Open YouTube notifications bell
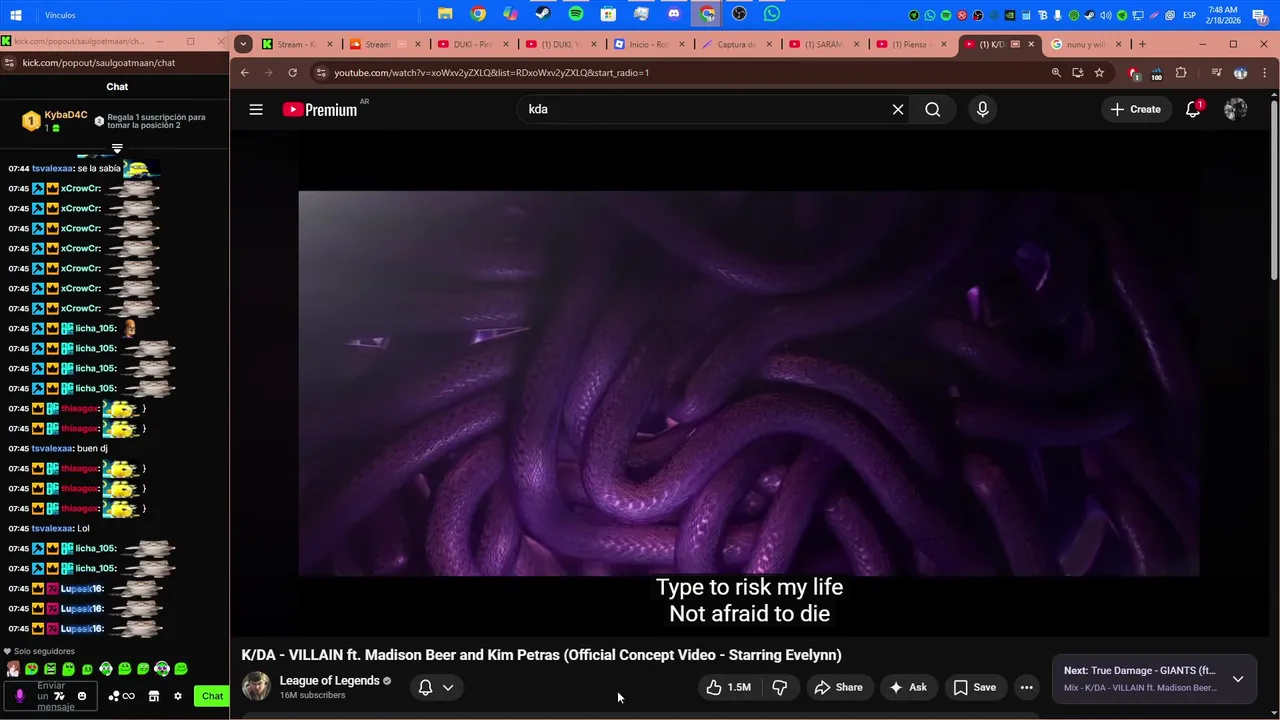Screen dimensions: 1280x720 tap(1193, 109)
